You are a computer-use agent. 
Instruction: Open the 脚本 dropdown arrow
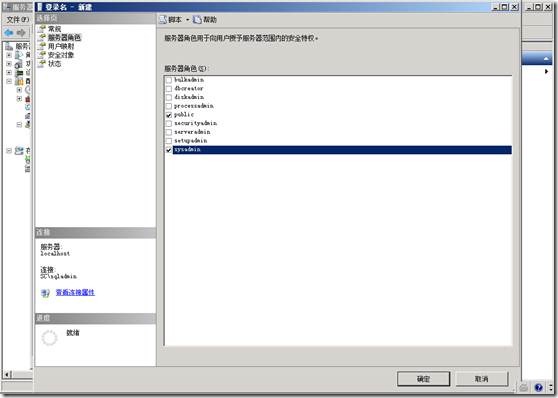pos(188,20)
